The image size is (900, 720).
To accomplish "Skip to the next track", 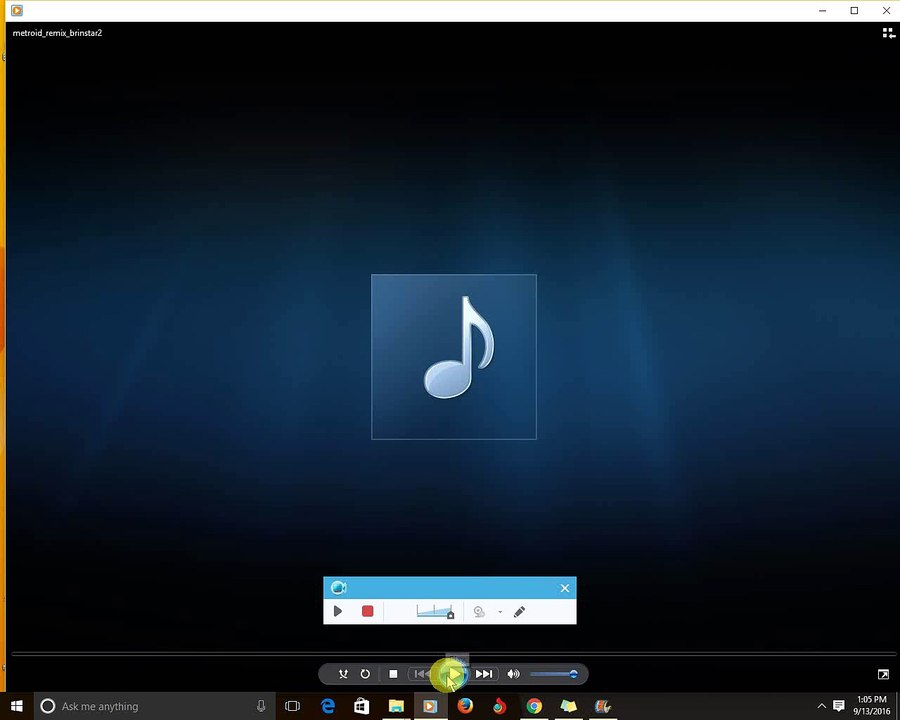I will (x=484, y=674).
